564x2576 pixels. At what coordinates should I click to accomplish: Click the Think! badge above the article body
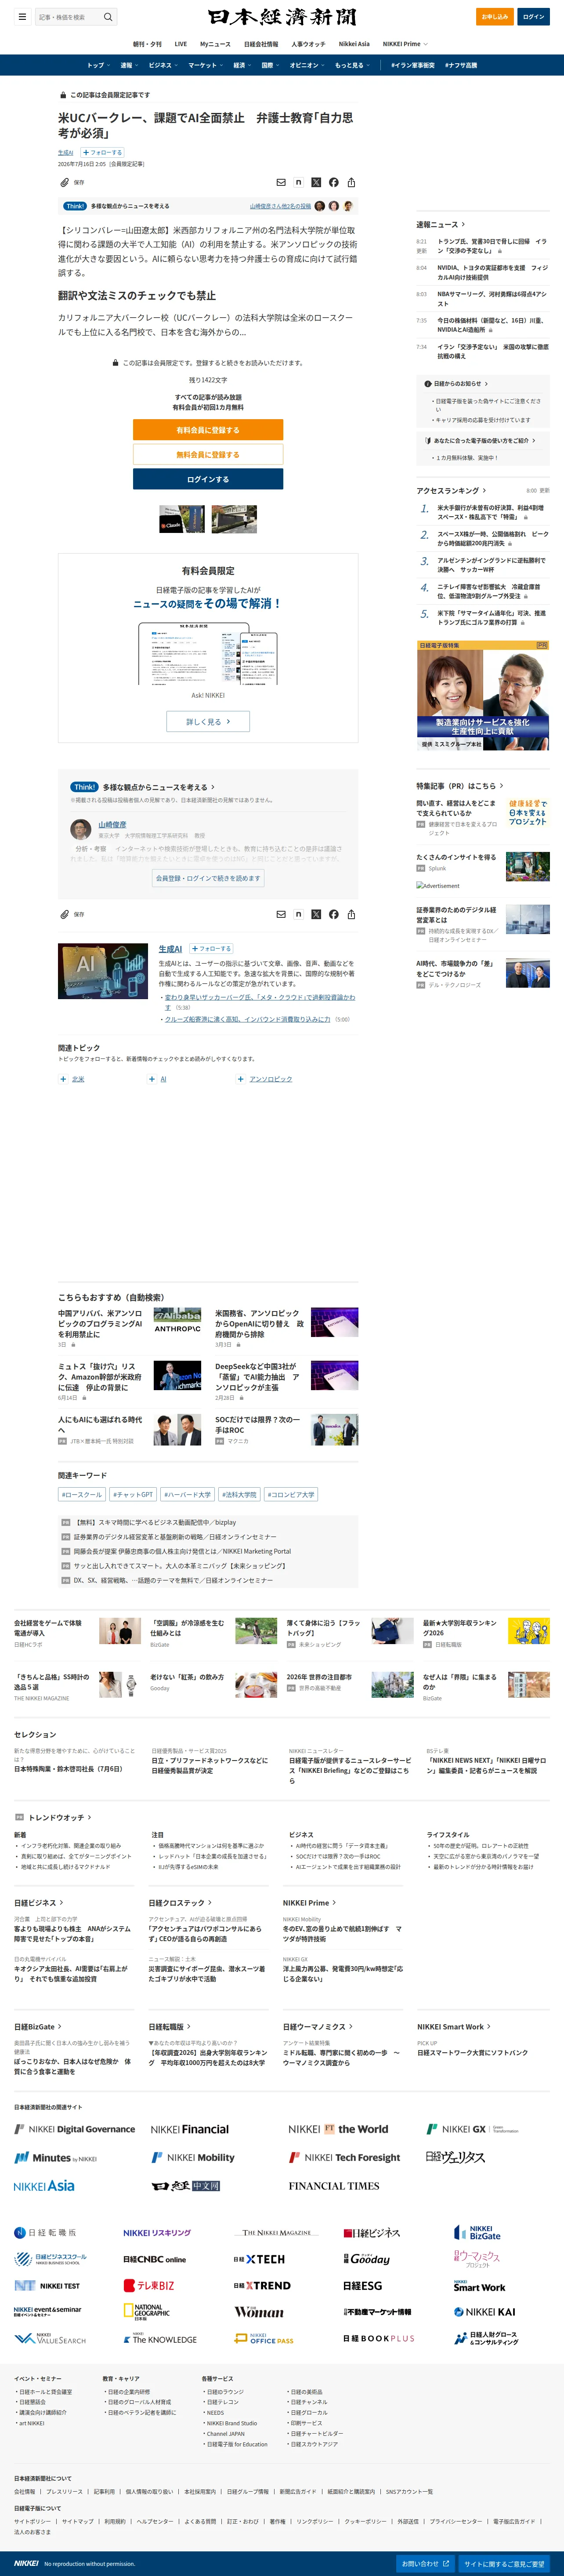pos(75,206)
